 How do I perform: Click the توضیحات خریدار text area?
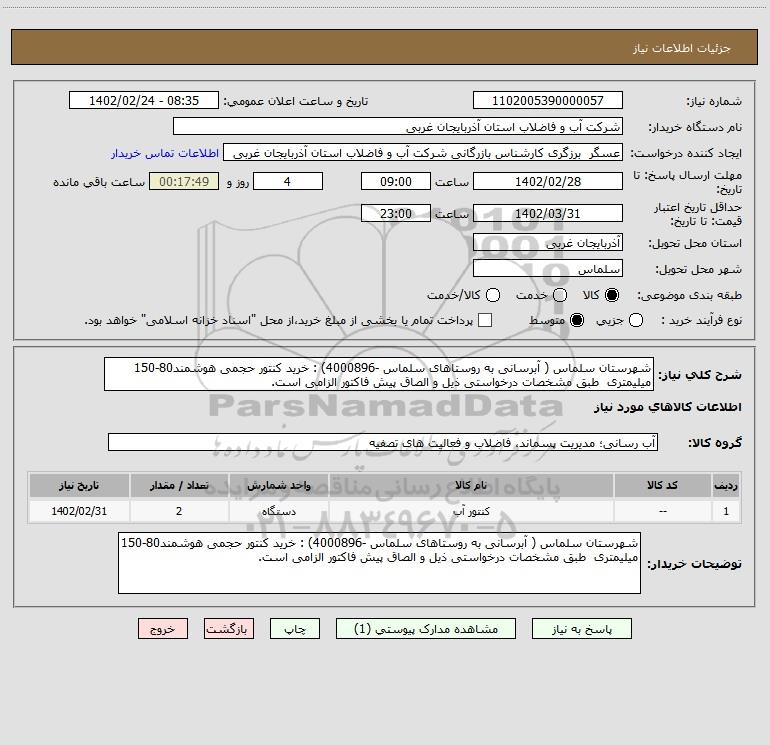[379, 563]
